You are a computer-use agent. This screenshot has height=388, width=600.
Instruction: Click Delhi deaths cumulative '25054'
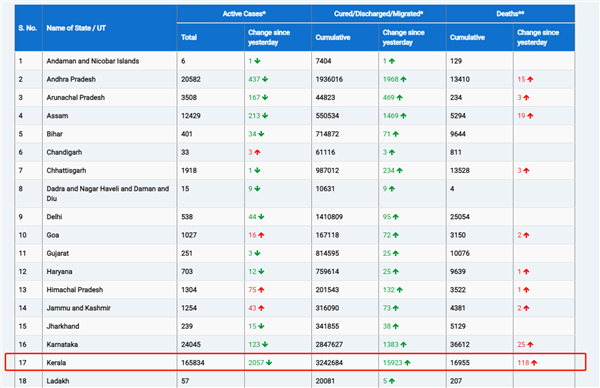(460, 217)
